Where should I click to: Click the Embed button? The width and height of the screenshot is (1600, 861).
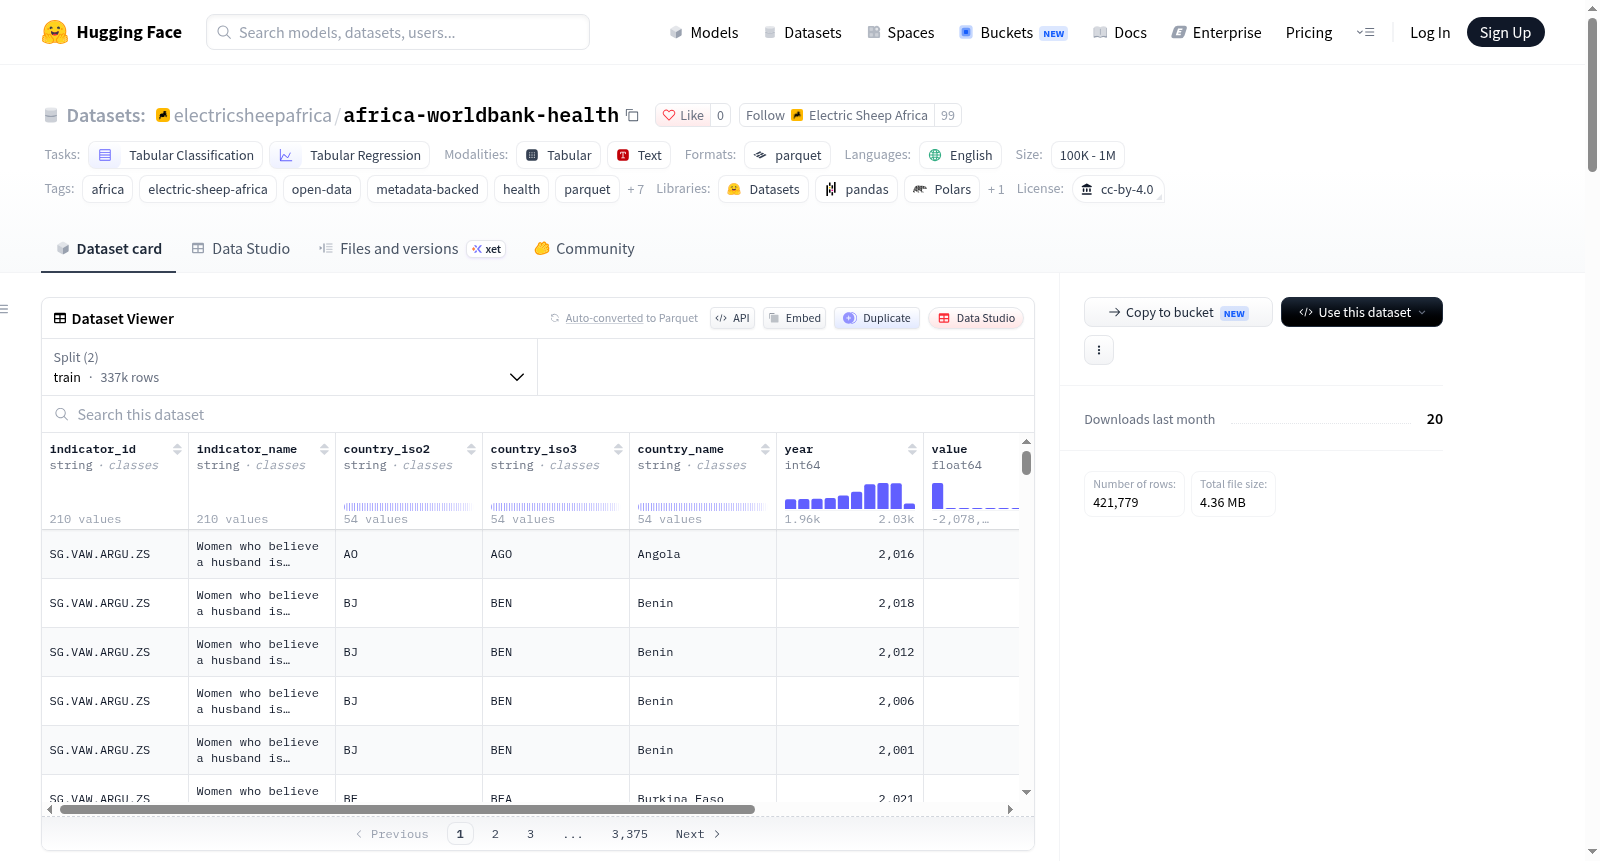point(794,318)
